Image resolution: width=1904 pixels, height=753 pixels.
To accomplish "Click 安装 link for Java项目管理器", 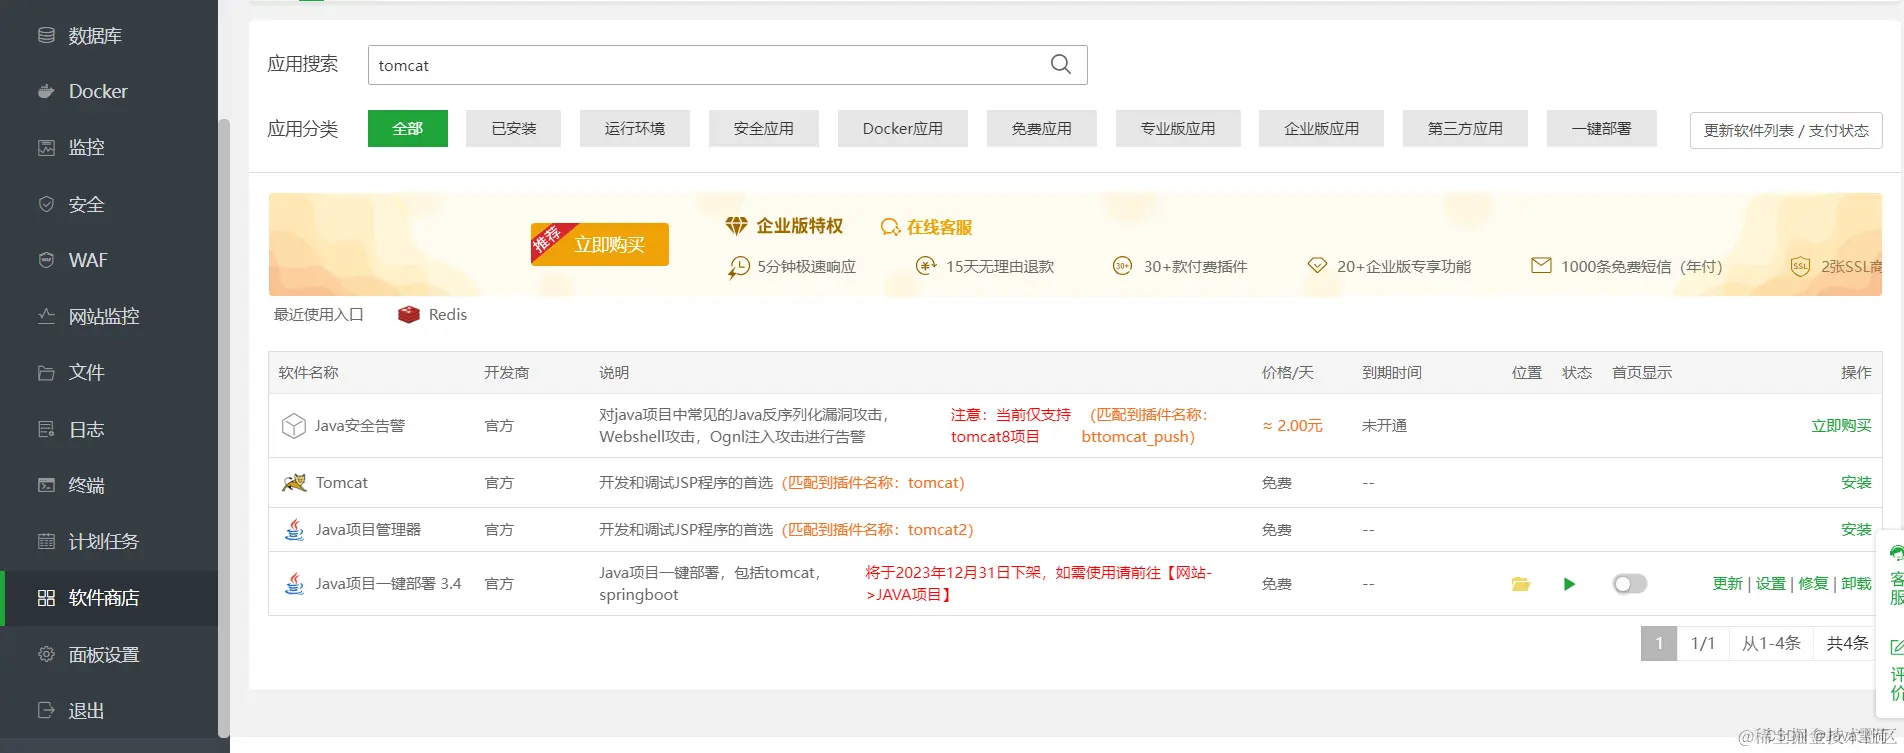I will tap(1856, 530).
